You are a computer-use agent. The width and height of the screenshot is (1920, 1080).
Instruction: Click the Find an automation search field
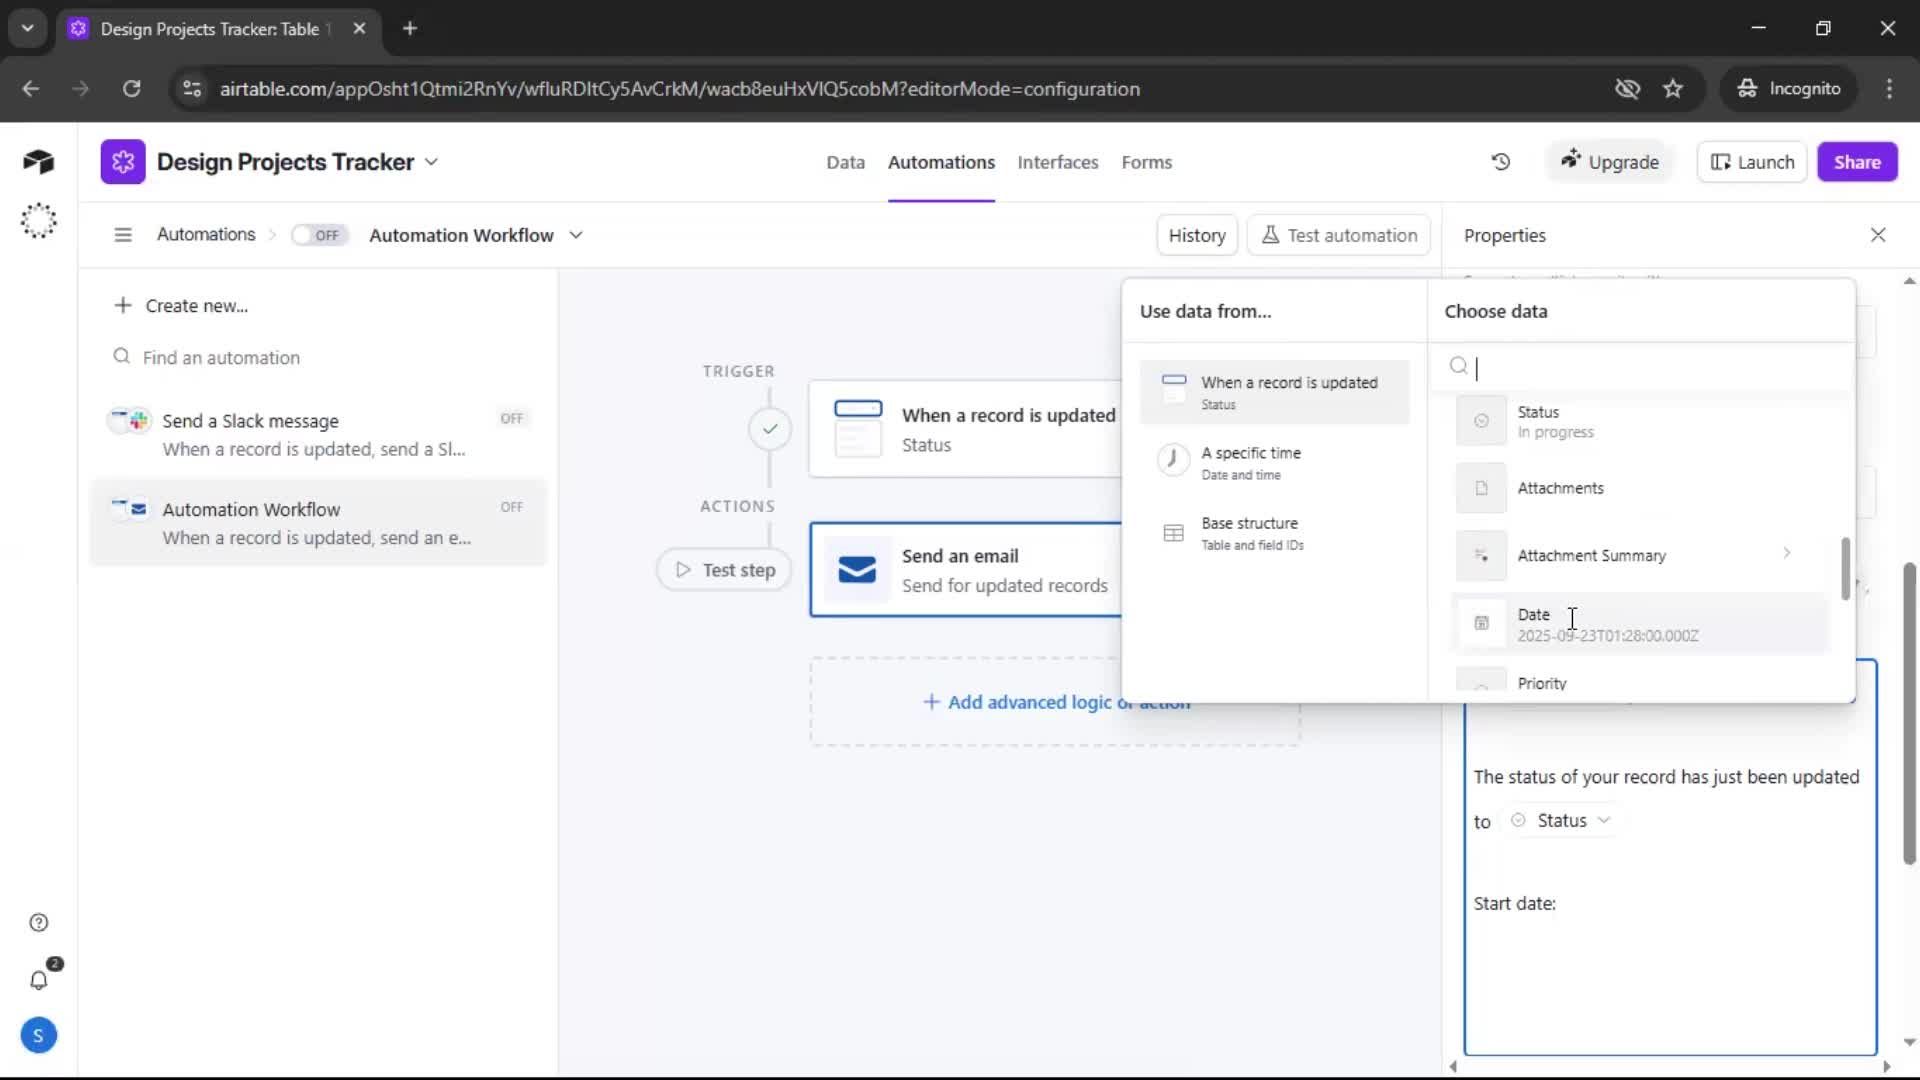[x=320, y=357]
